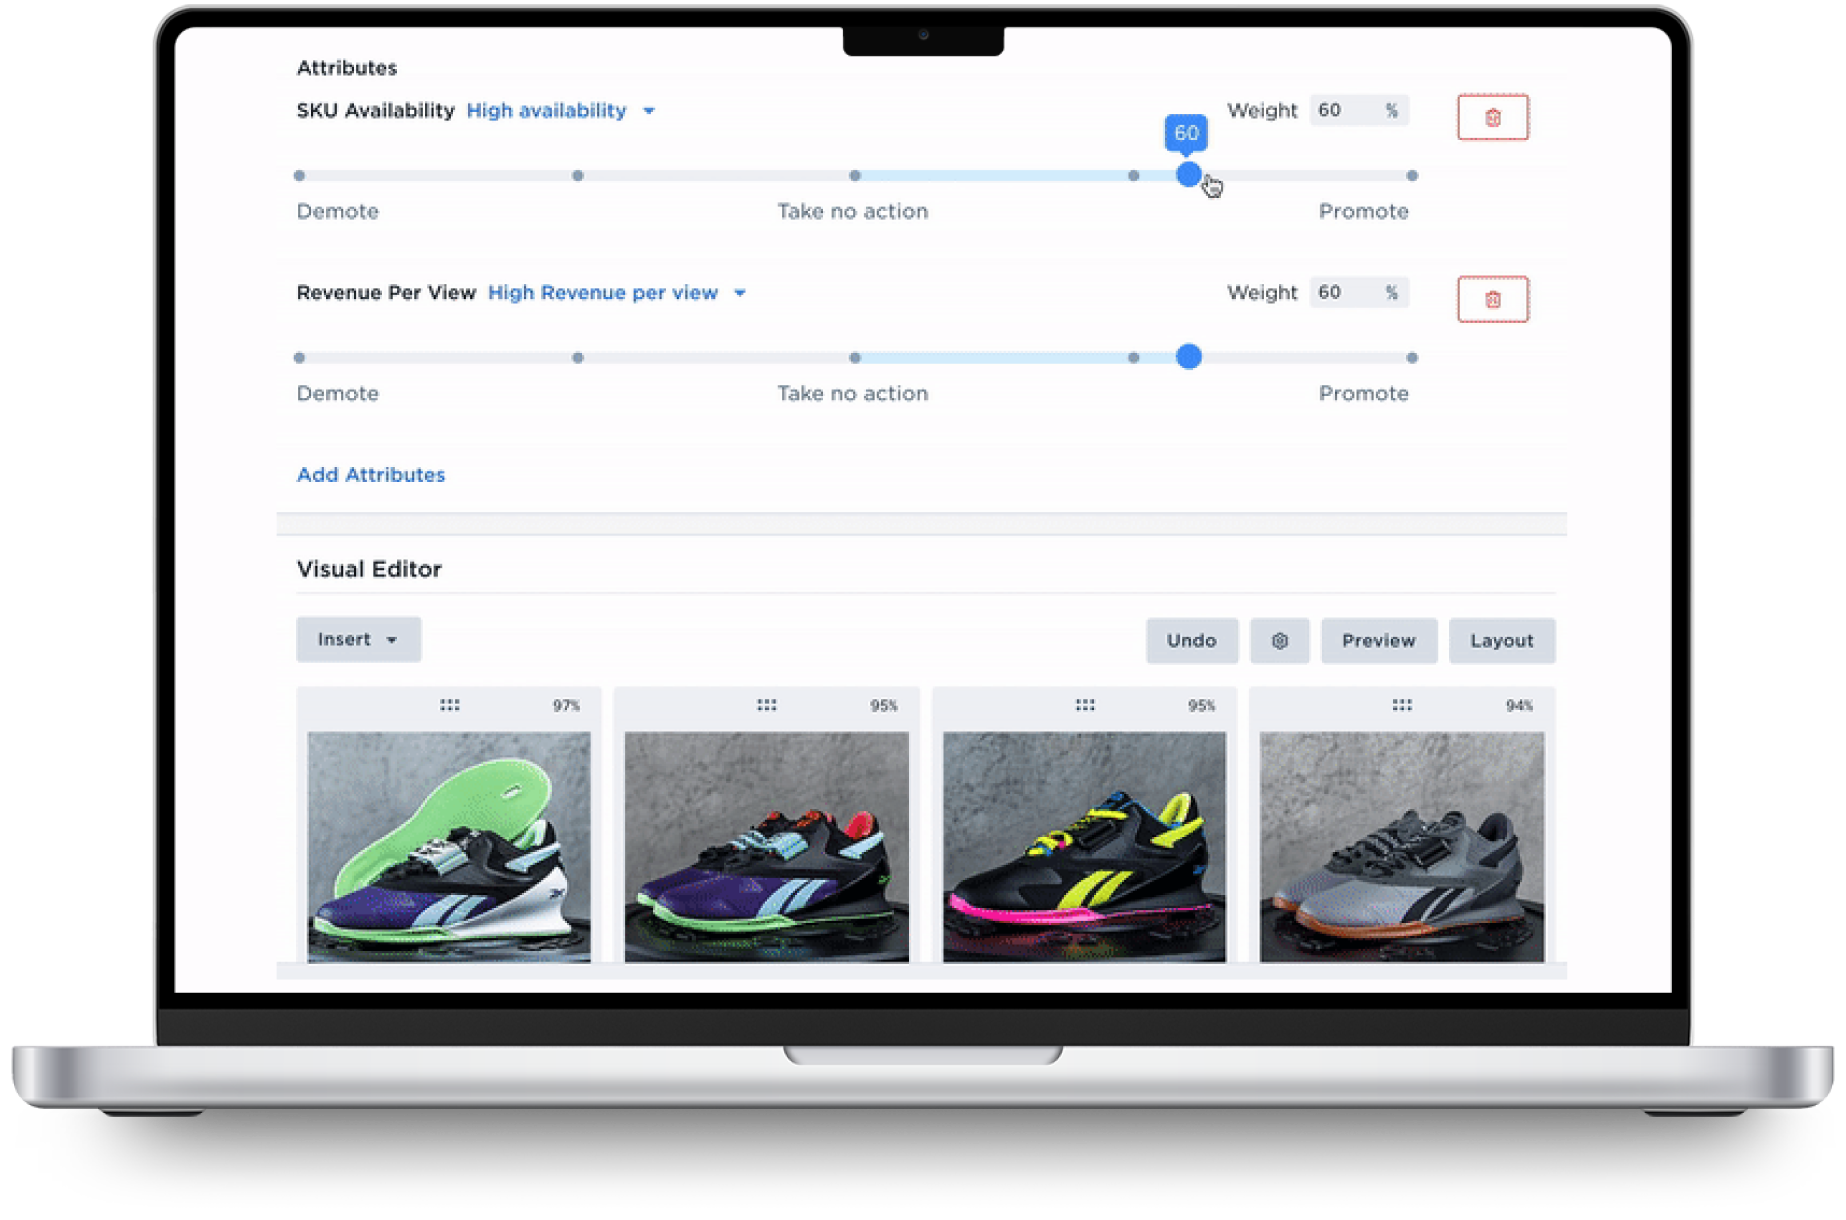Set Revenue Per View slider to Take no action
The height and width of the screenshot is (1220, 1846).
pyautogui.click(x=854, y=357)
